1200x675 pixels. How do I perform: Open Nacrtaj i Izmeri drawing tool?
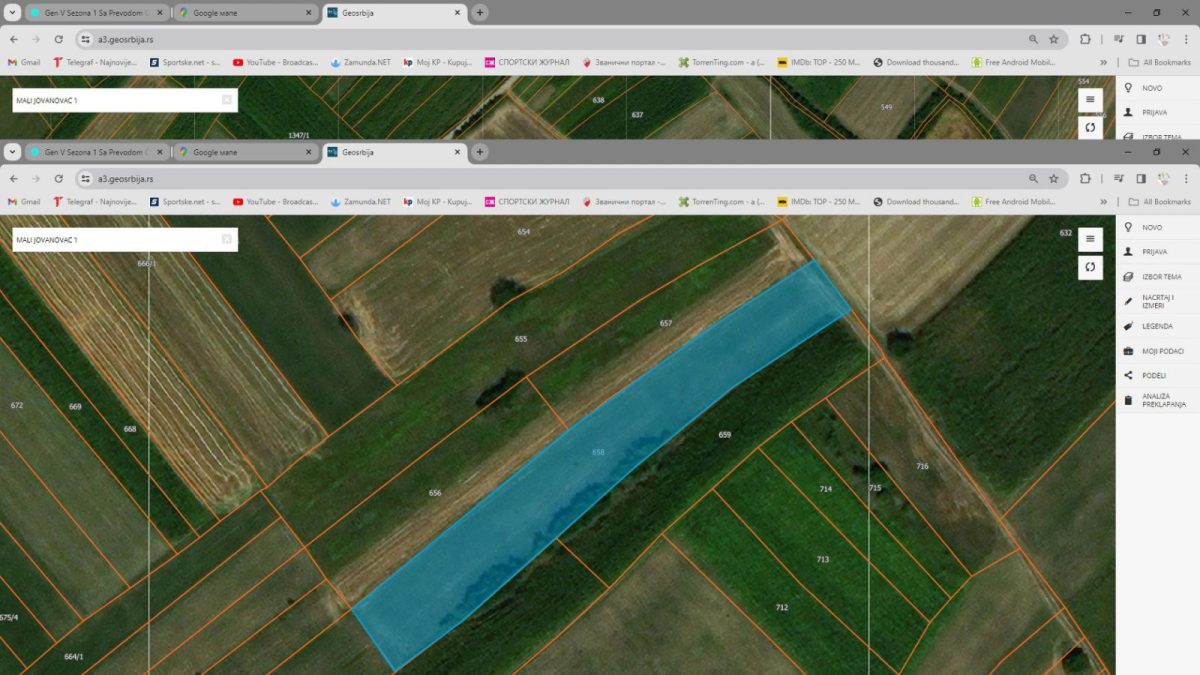pos(1157,301)
